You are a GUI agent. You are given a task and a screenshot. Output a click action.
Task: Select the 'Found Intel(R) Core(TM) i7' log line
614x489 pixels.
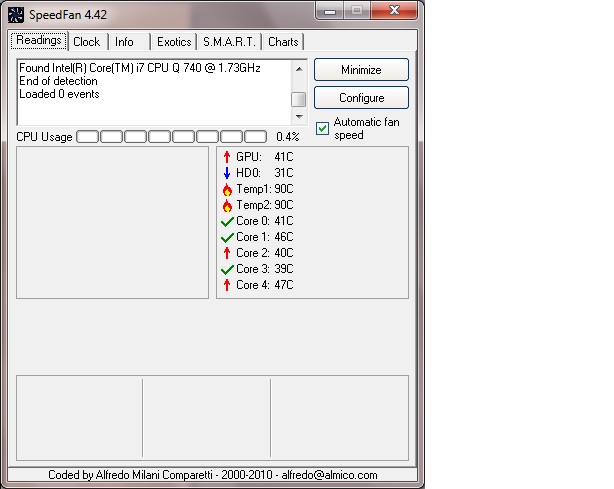[x=140, y=68]
